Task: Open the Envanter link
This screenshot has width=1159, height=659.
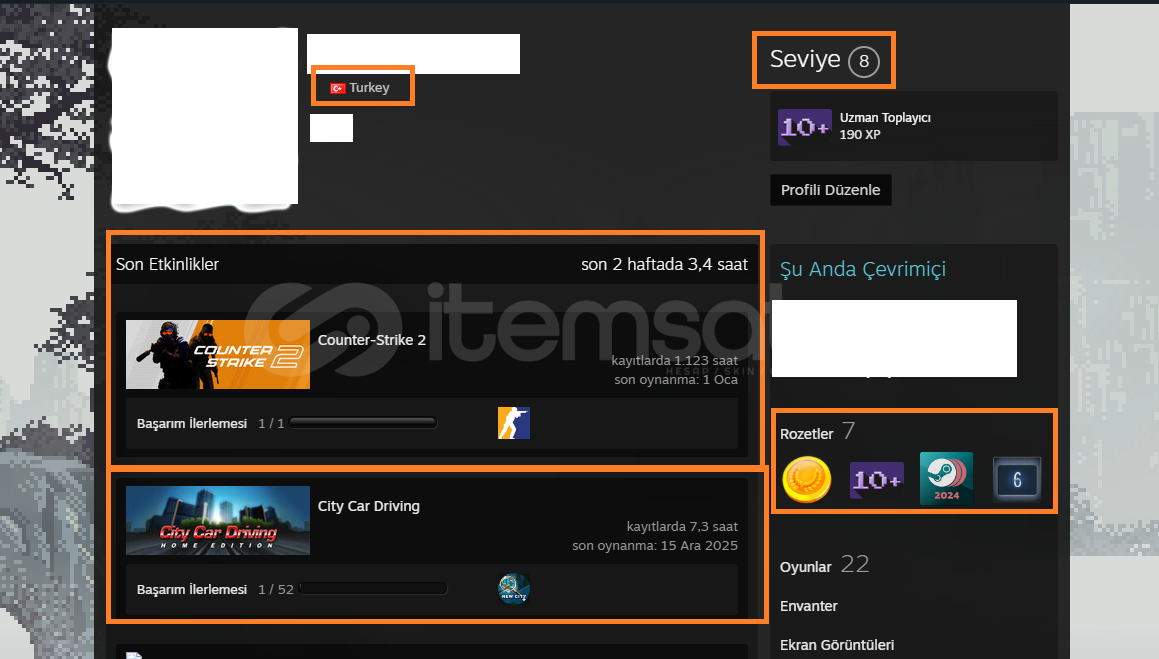Action: click(x=809, y=606)
